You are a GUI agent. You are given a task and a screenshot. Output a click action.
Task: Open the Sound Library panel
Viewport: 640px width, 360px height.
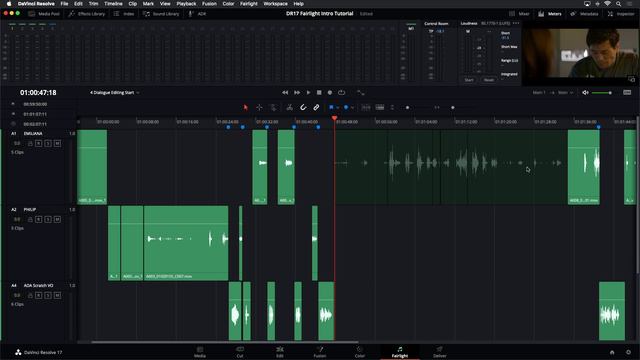[x=161, y=13]
